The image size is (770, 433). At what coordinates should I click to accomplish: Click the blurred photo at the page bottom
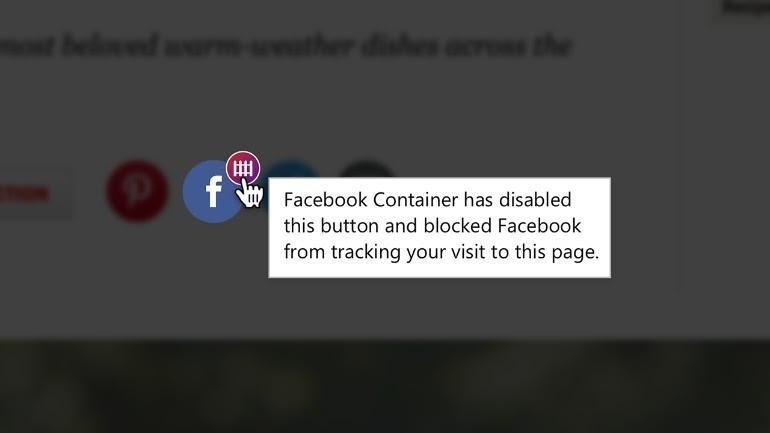click(x=385, y=386)
